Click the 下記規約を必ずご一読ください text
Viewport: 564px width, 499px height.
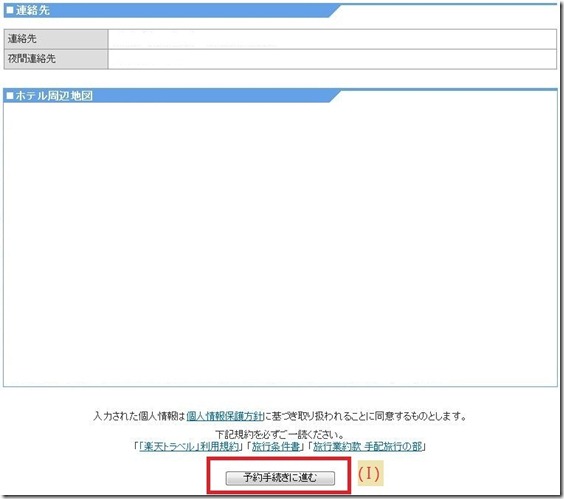(x=280, y=435)
